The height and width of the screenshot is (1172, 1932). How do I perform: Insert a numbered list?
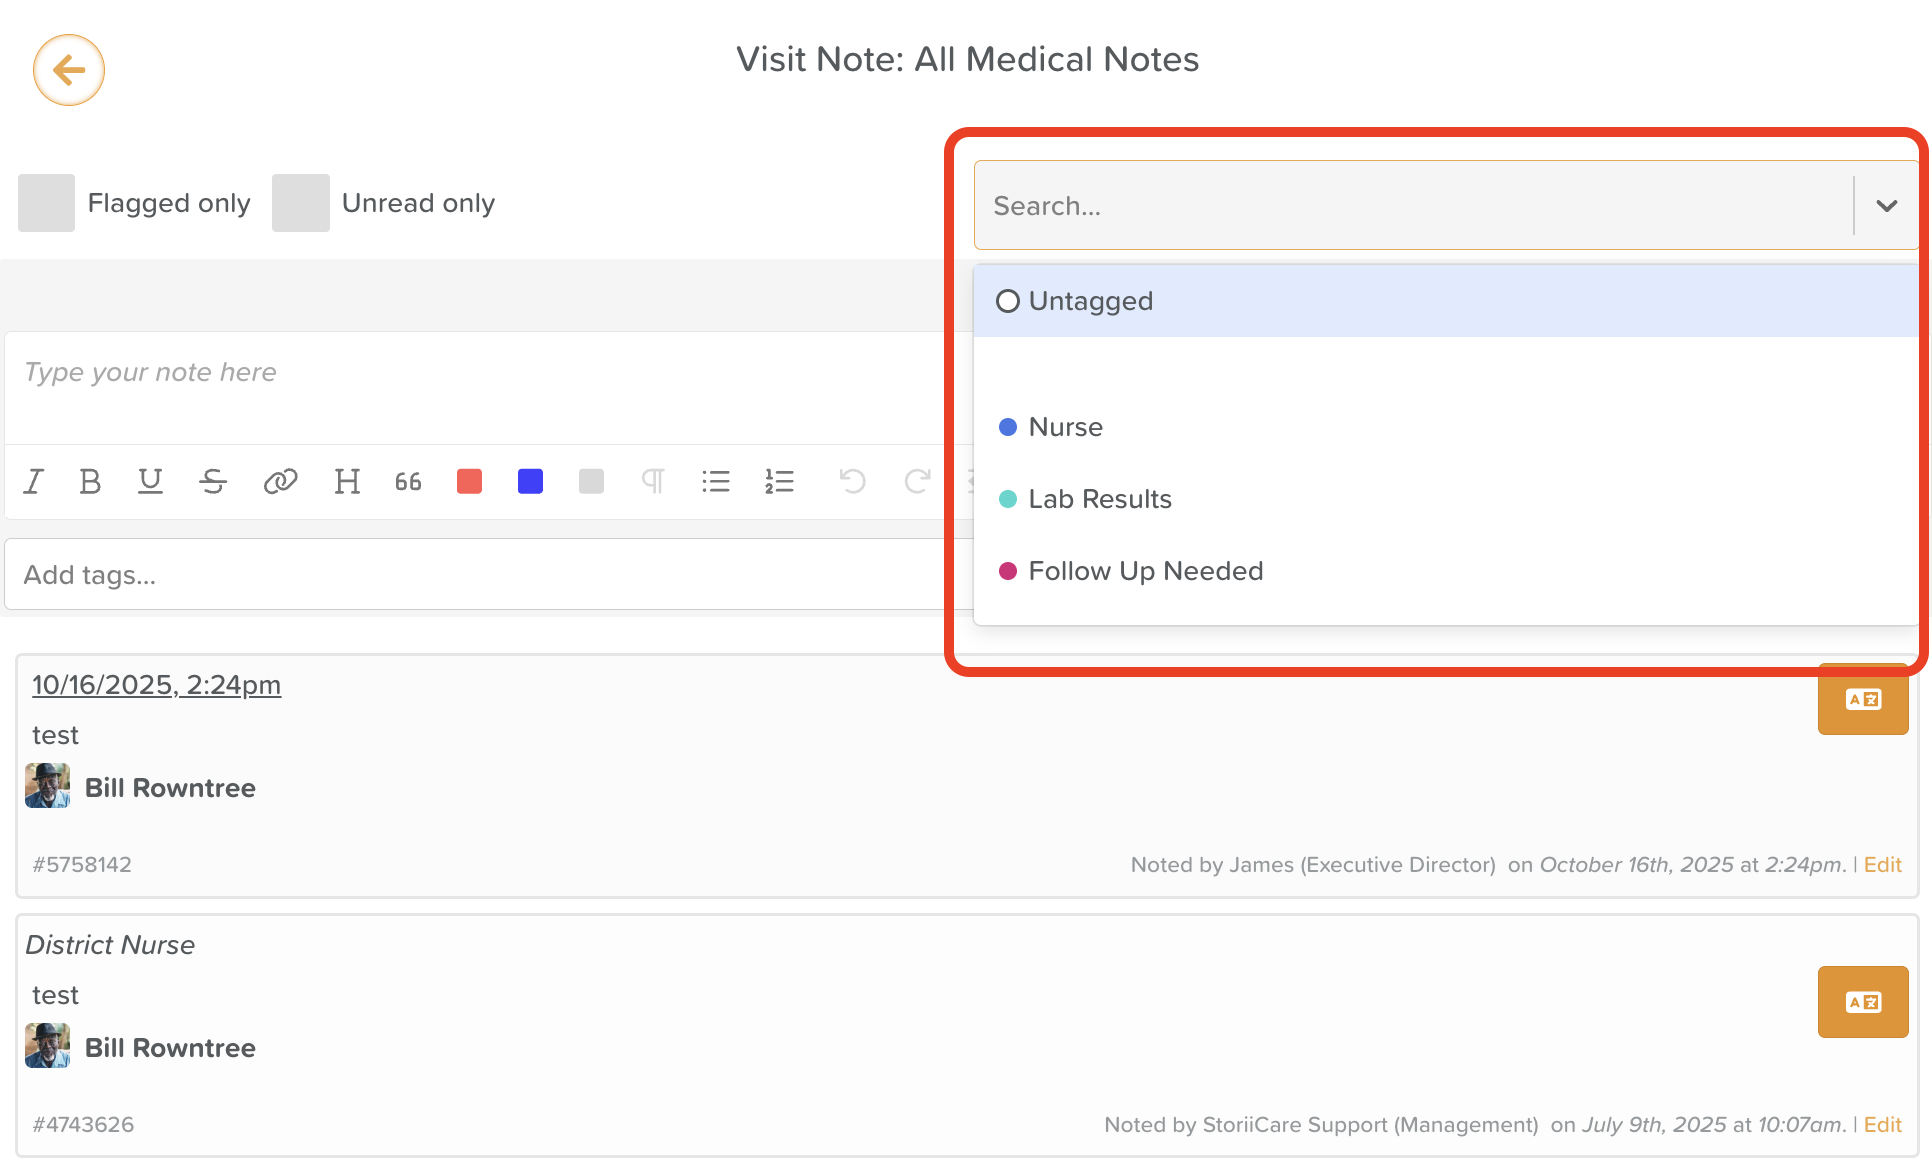pyautogui.click(x=779, y=482)
